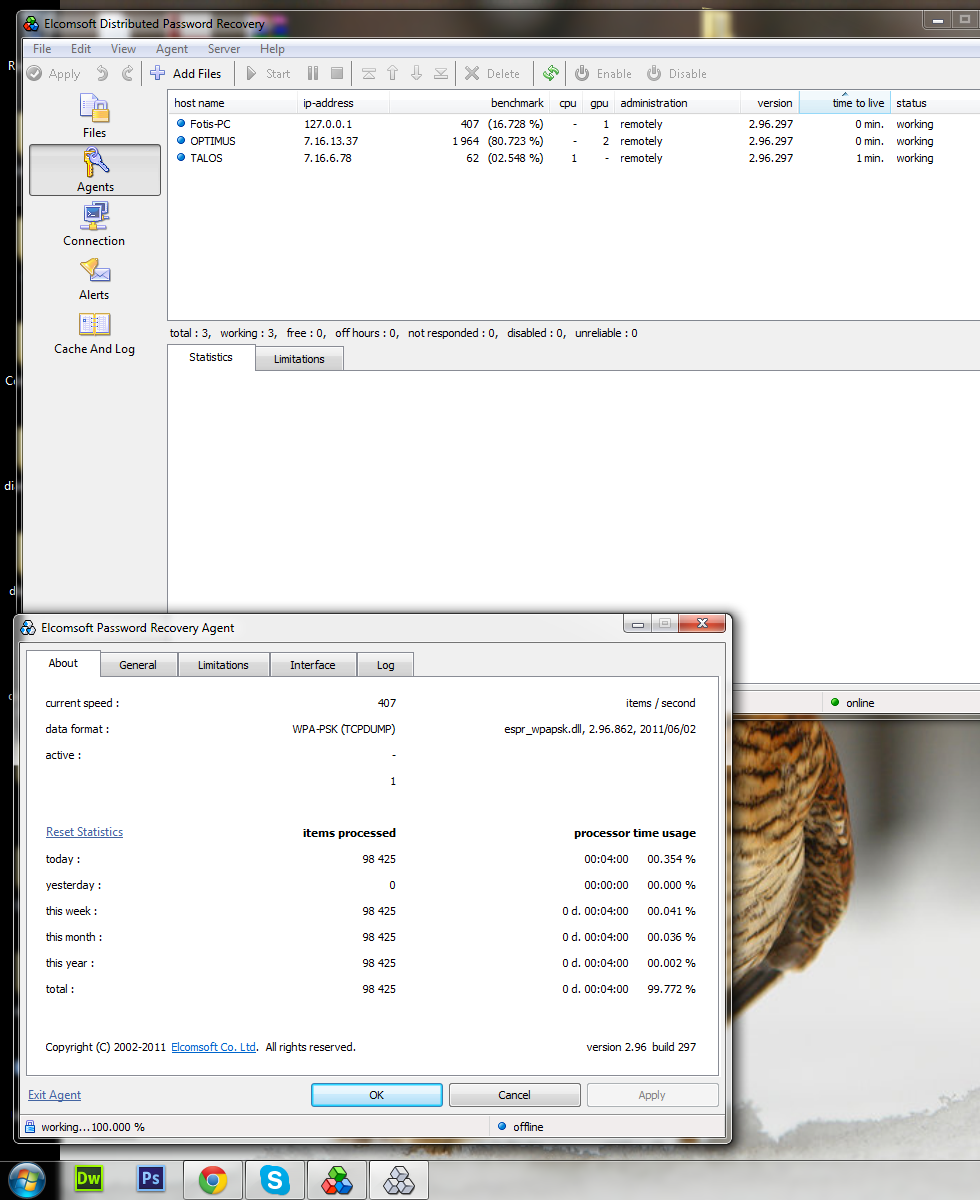
Task: Open Photoshop from the taskbar
Action: (152, 1180)
